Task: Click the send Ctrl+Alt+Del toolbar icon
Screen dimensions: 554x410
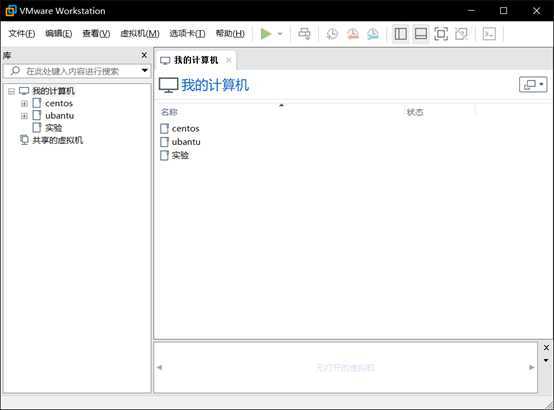Action: pyautogui.click(x=304, y=34)
